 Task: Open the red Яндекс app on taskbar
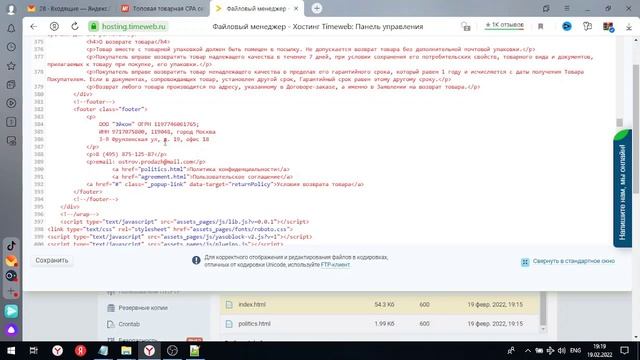point(80,351)
